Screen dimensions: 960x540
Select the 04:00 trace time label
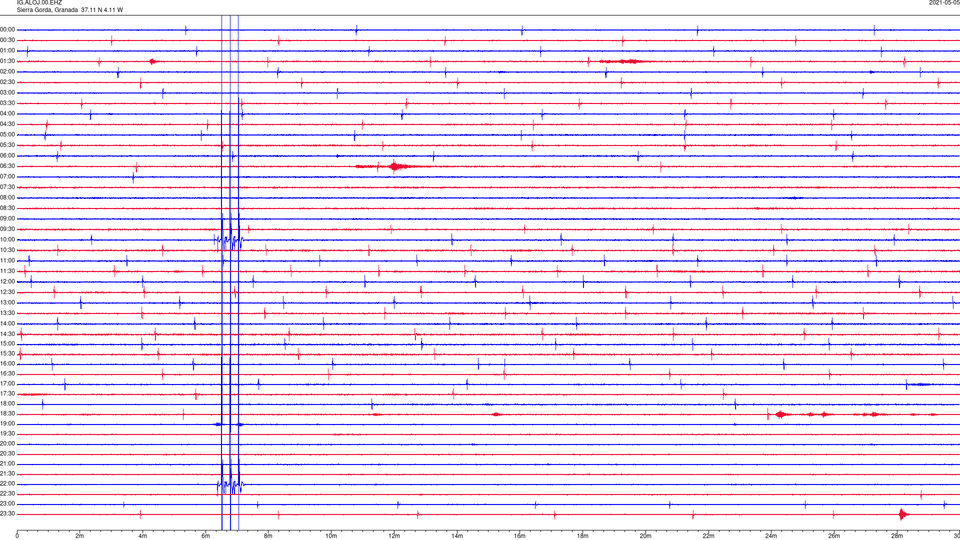[x=8, y=114]
